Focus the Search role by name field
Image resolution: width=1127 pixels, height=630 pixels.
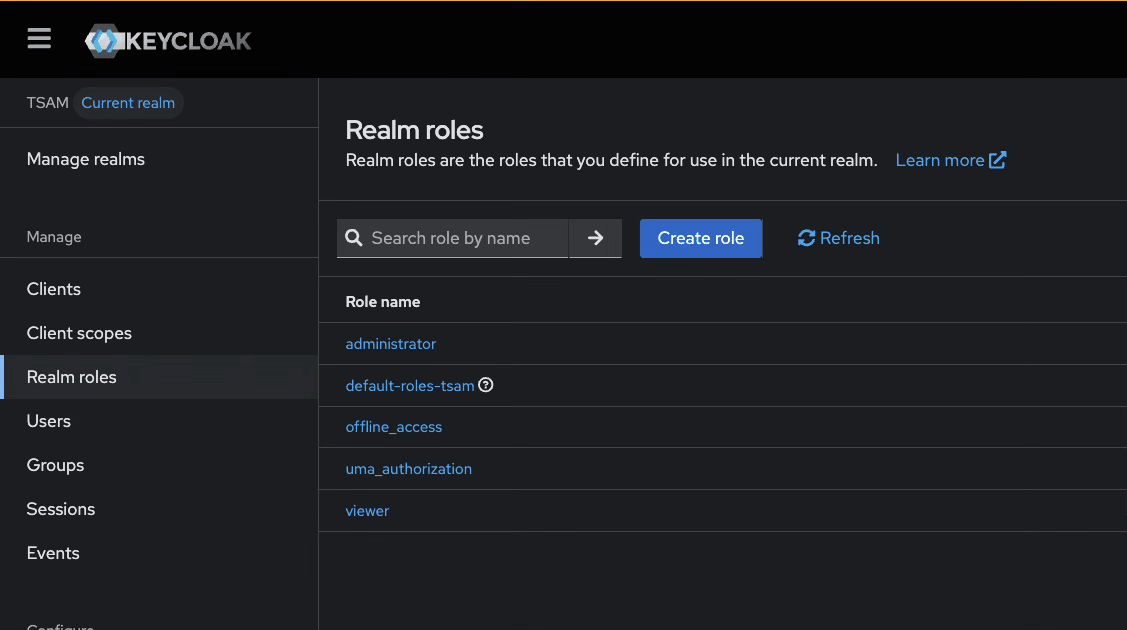pyautogui.click(x=453, y=238)
